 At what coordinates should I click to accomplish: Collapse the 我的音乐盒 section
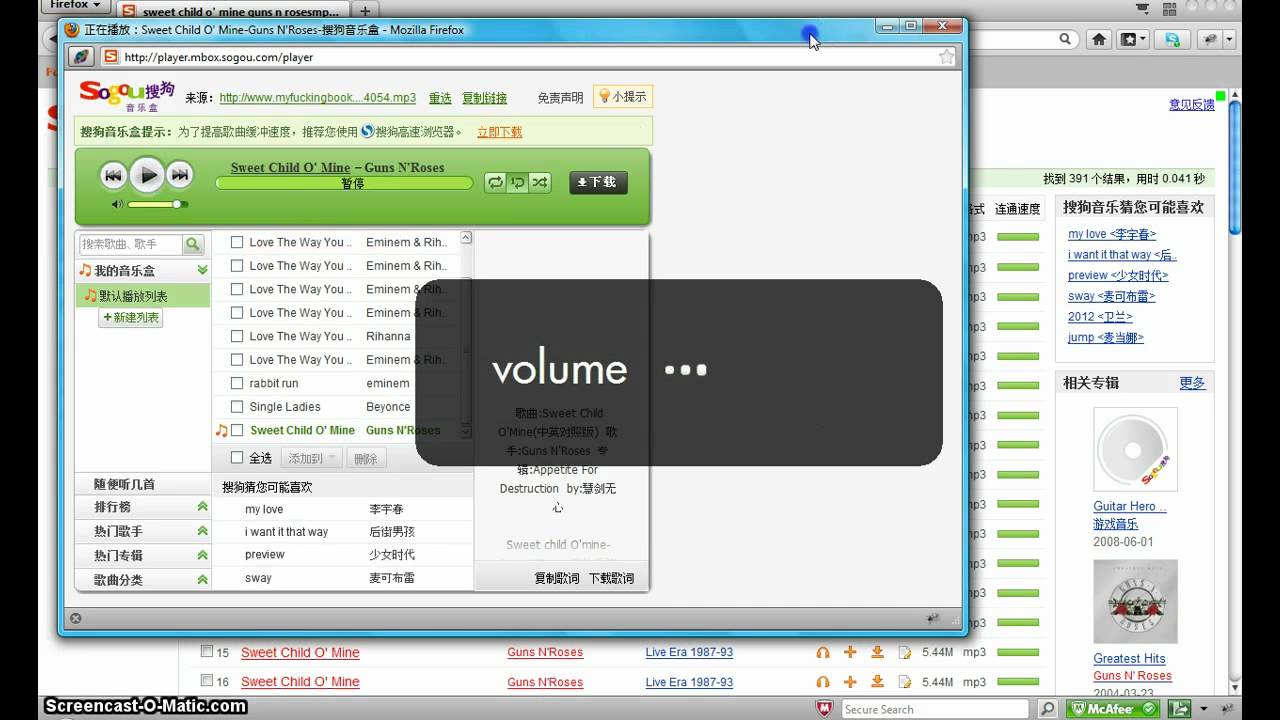click(202, 270)
